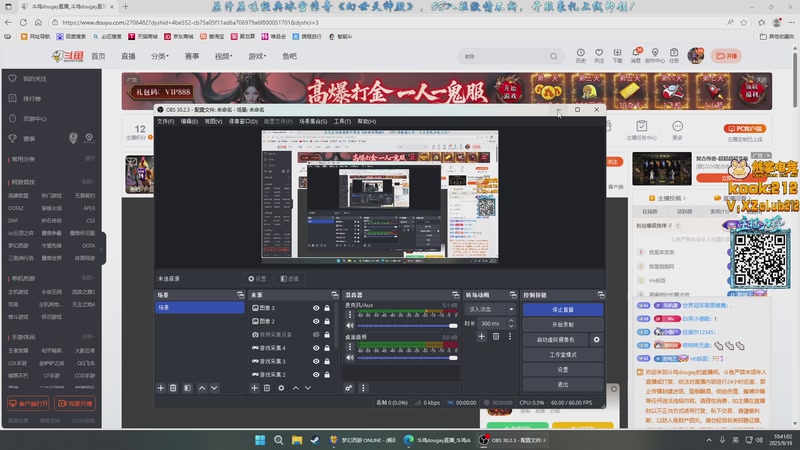Pop out the Scenes dock
Viewport: 800px width, 450px height.
point(240,295)
